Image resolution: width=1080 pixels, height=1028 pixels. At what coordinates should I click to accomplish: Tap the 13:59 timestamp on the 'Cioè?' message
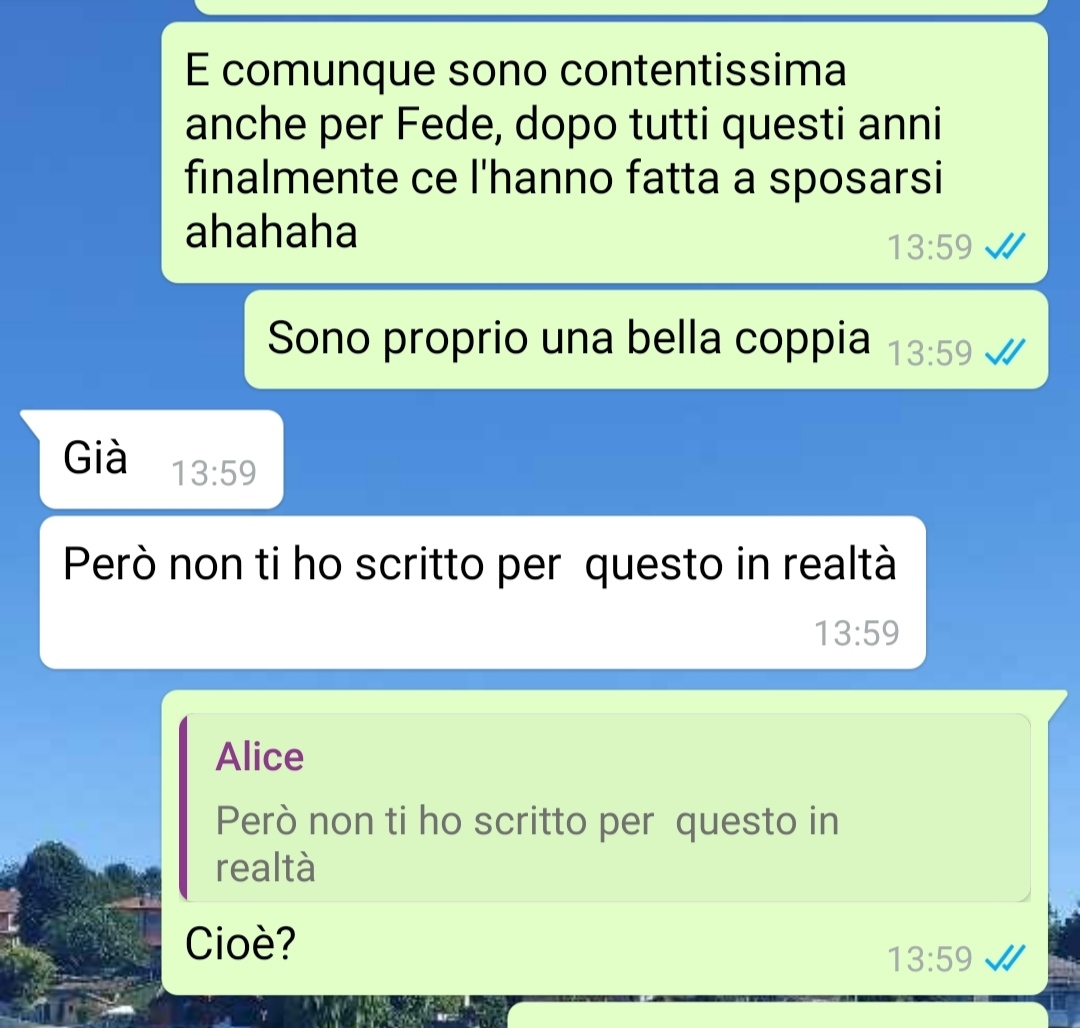[x=929, y=958]
